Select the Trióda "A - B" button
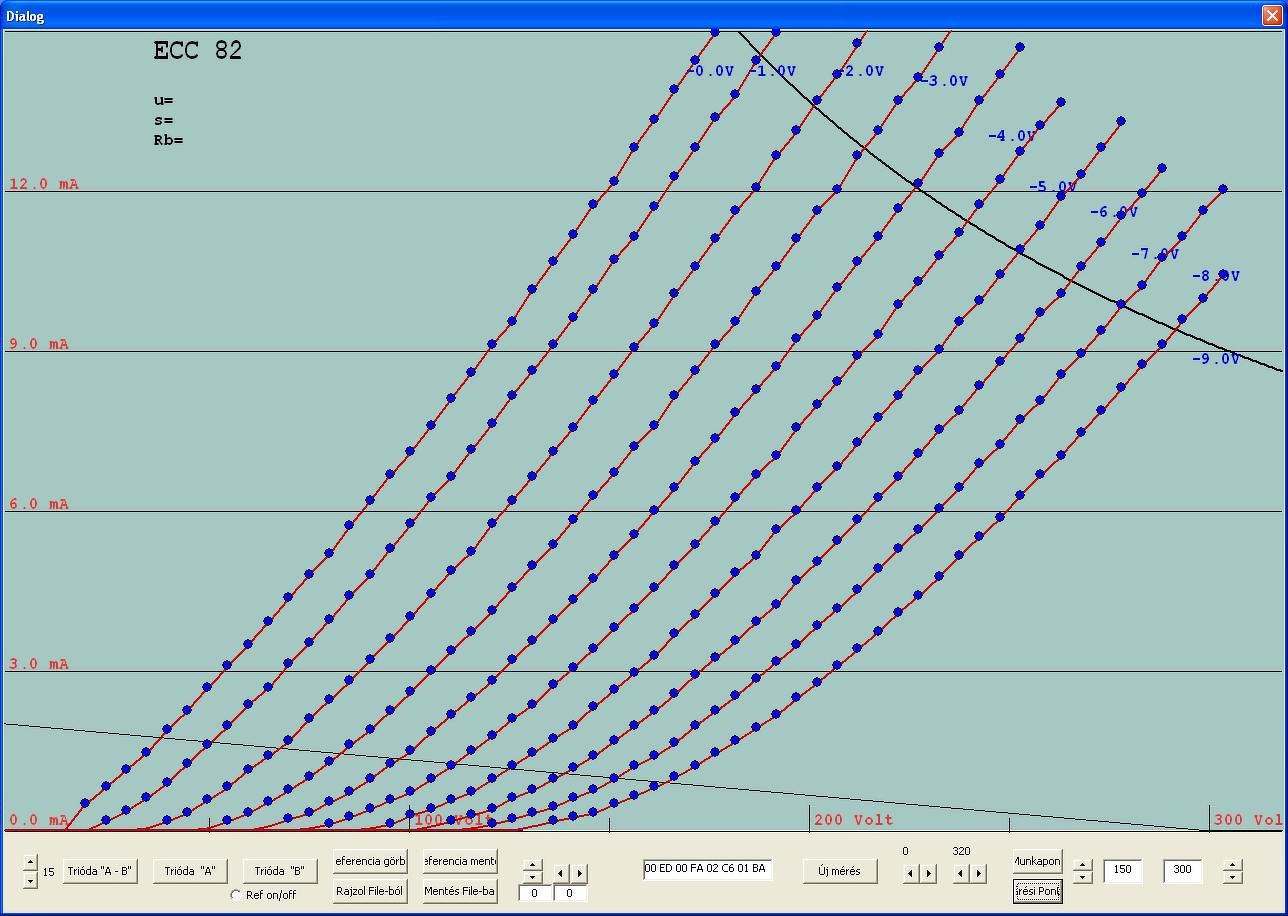Screen dimensions: 1288x916 tap(100, 871)
